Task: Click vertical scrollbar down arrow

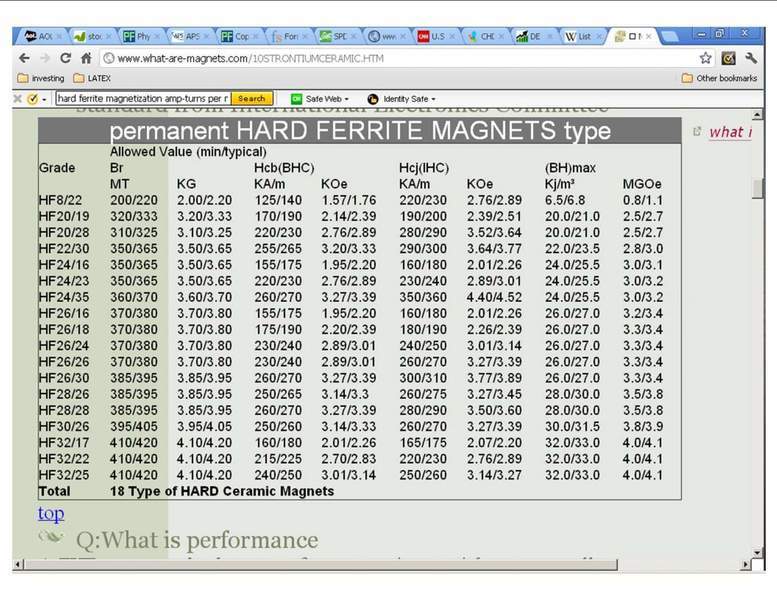Action: pos(757,552)
